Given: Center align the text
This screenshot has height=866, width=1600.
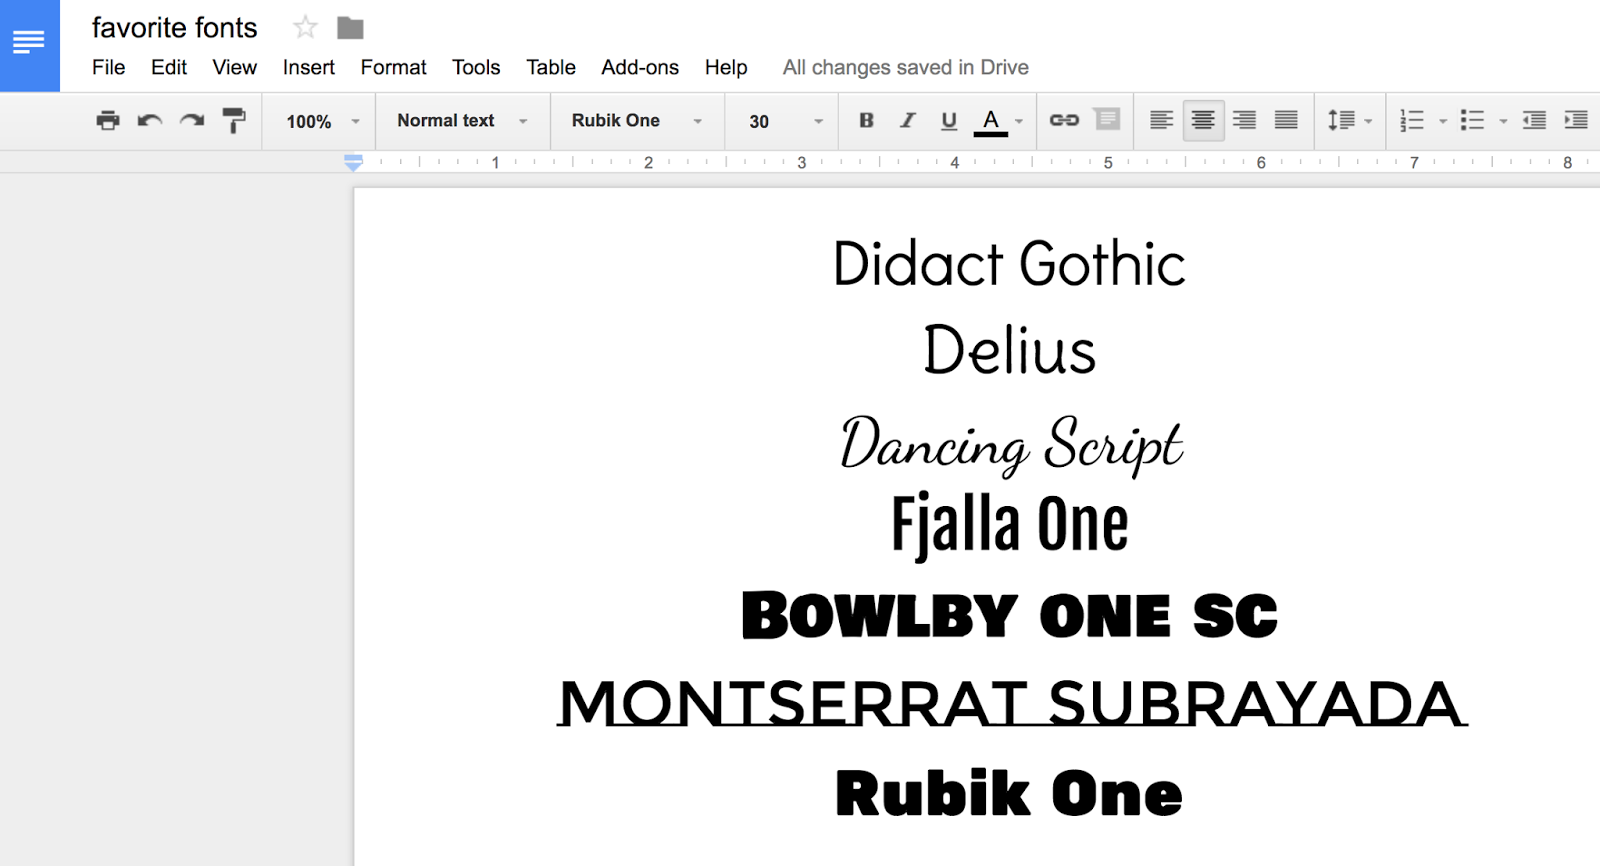Looking at the screenshot, I should click(1203, 121).
